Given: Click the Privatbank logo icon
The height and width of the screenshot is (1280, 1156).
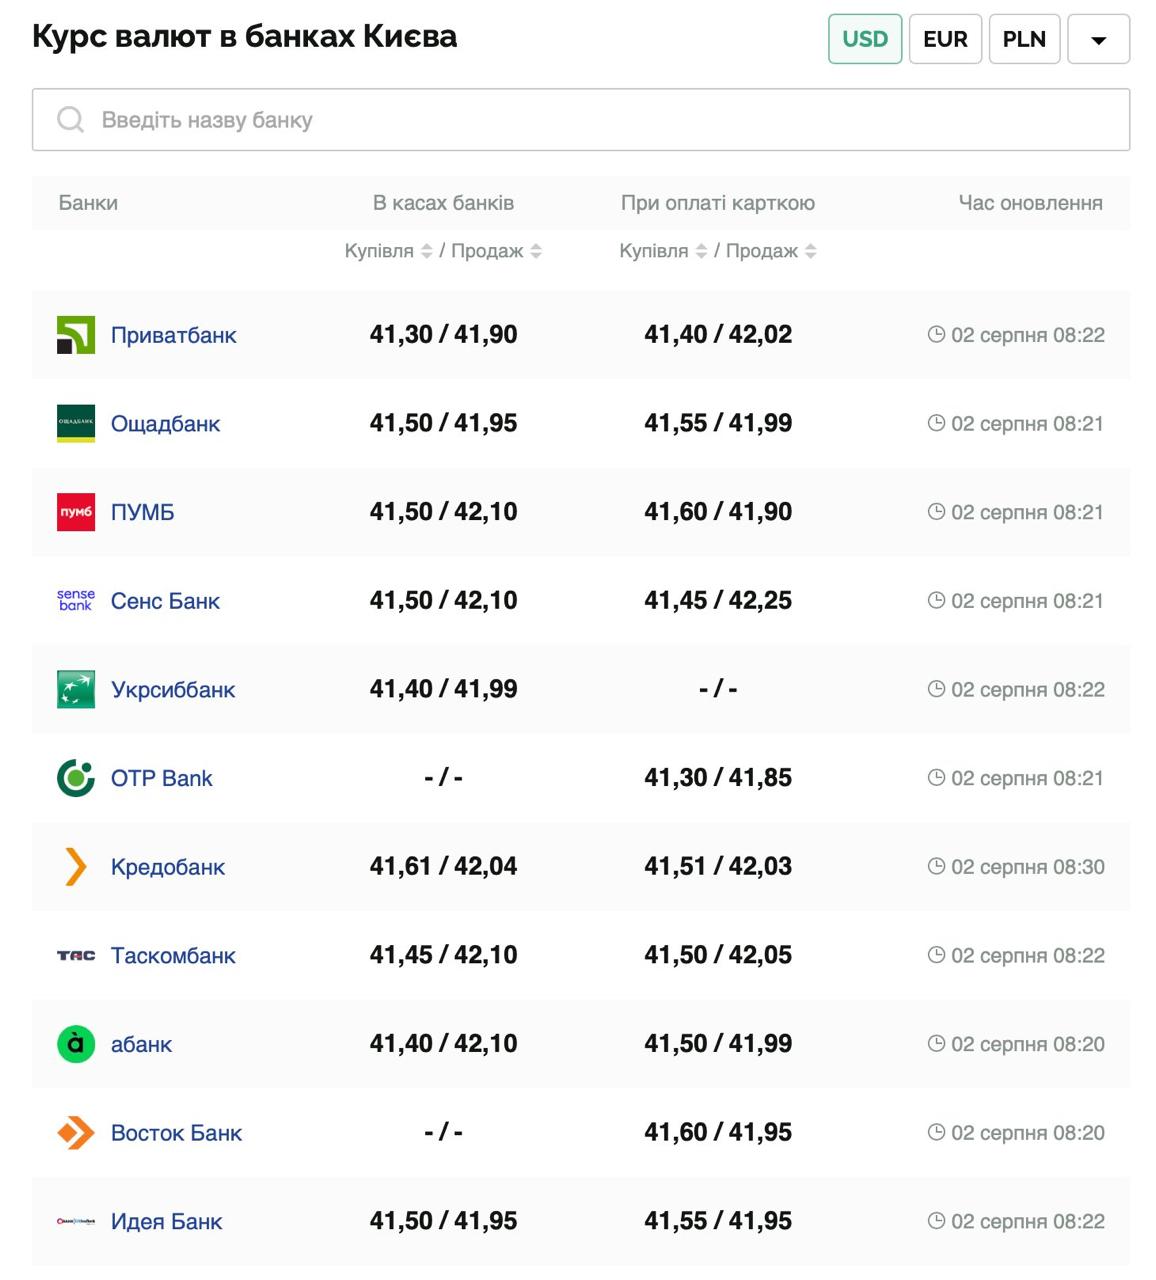Looking at the screenshot, I should 76,335.
